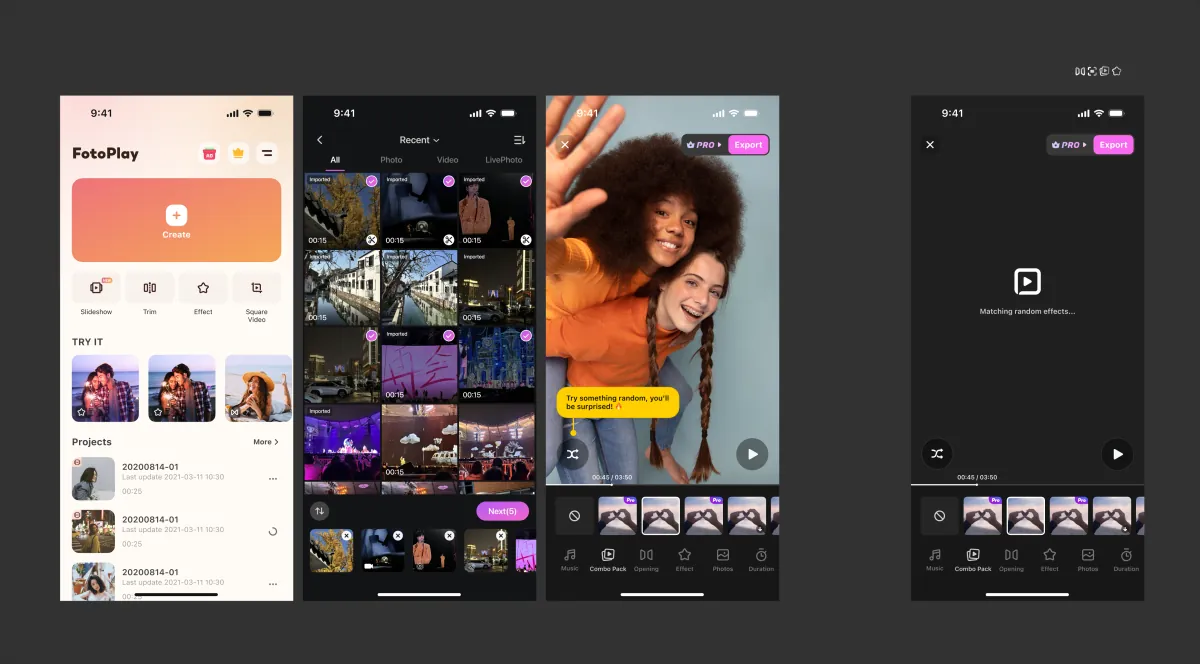Screen dimensions: 1200x664
Task: Tap the Create plus button
Action: [x=176, y=215]
